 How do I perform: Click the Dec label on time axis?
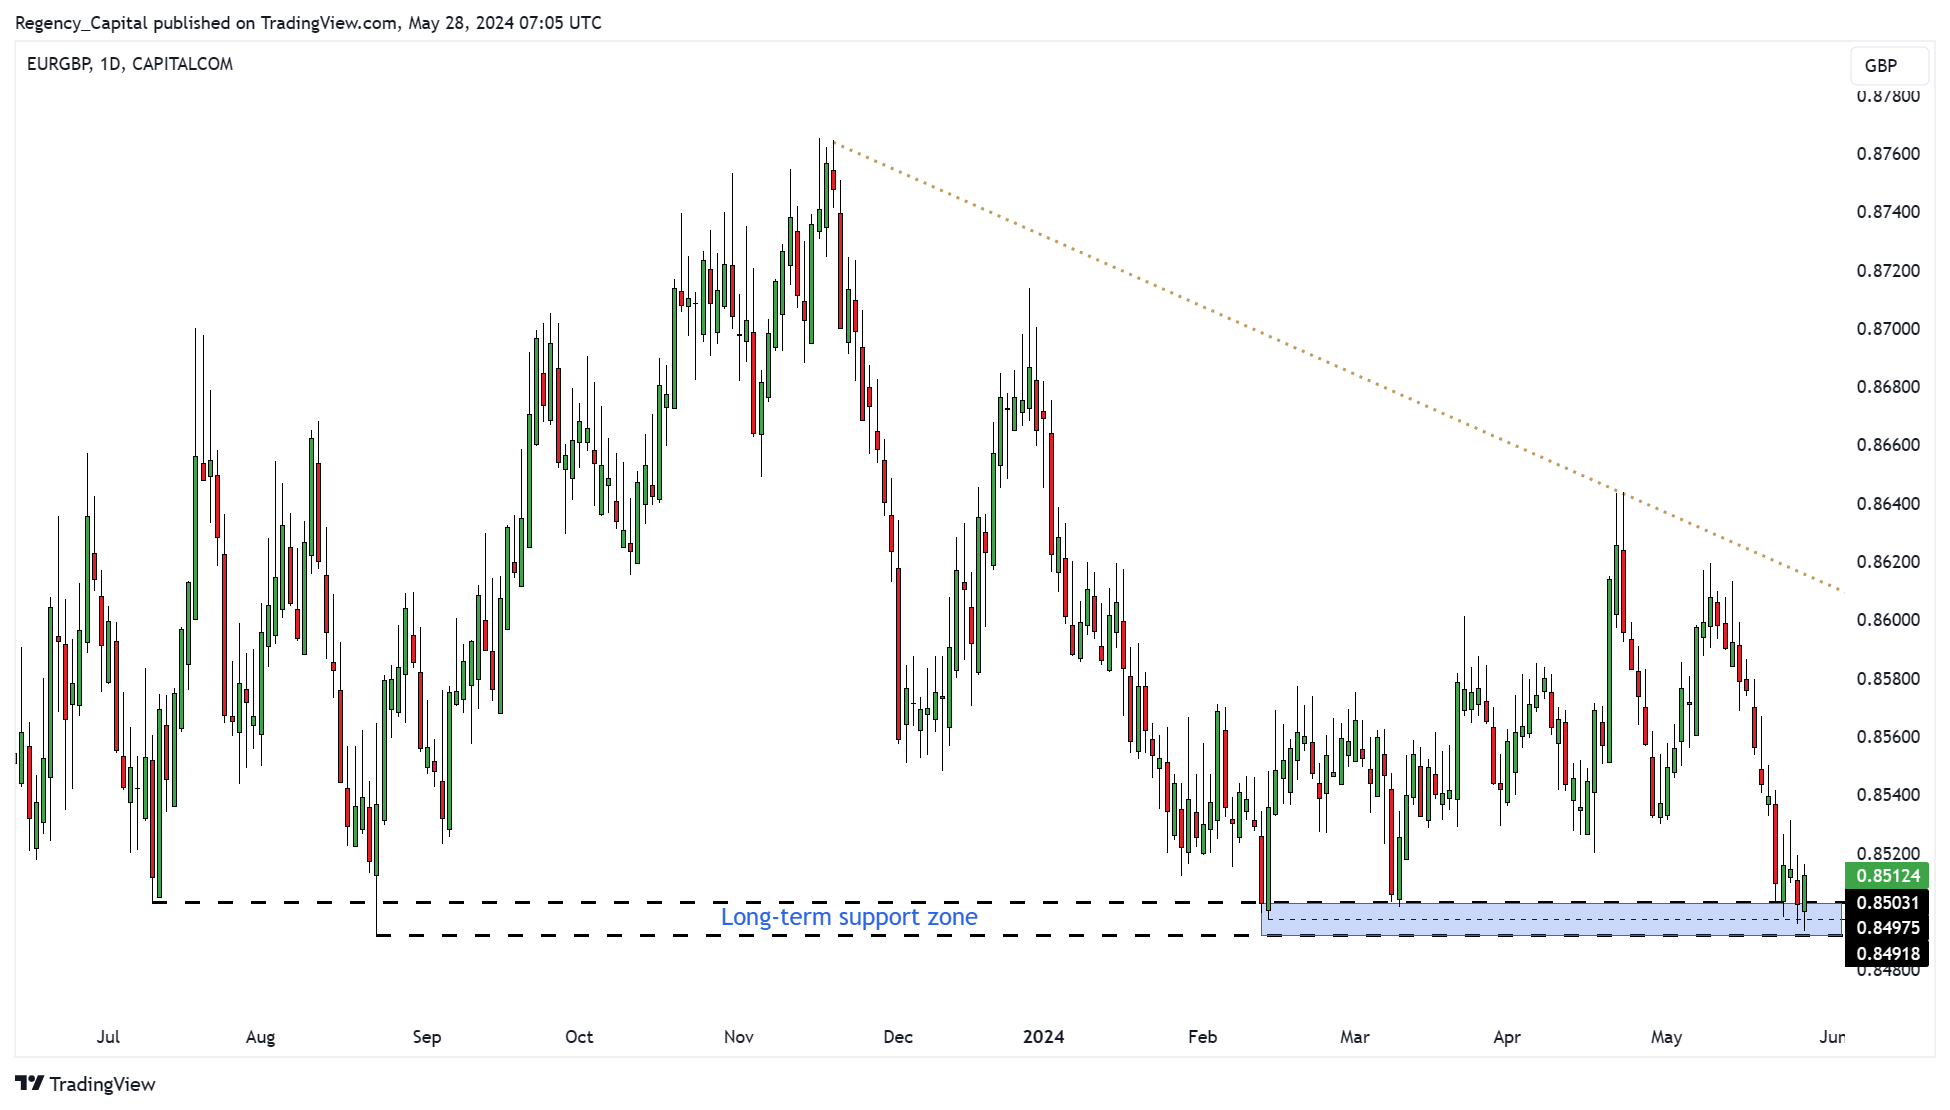pyautogui.click(x=898, y=1037)
